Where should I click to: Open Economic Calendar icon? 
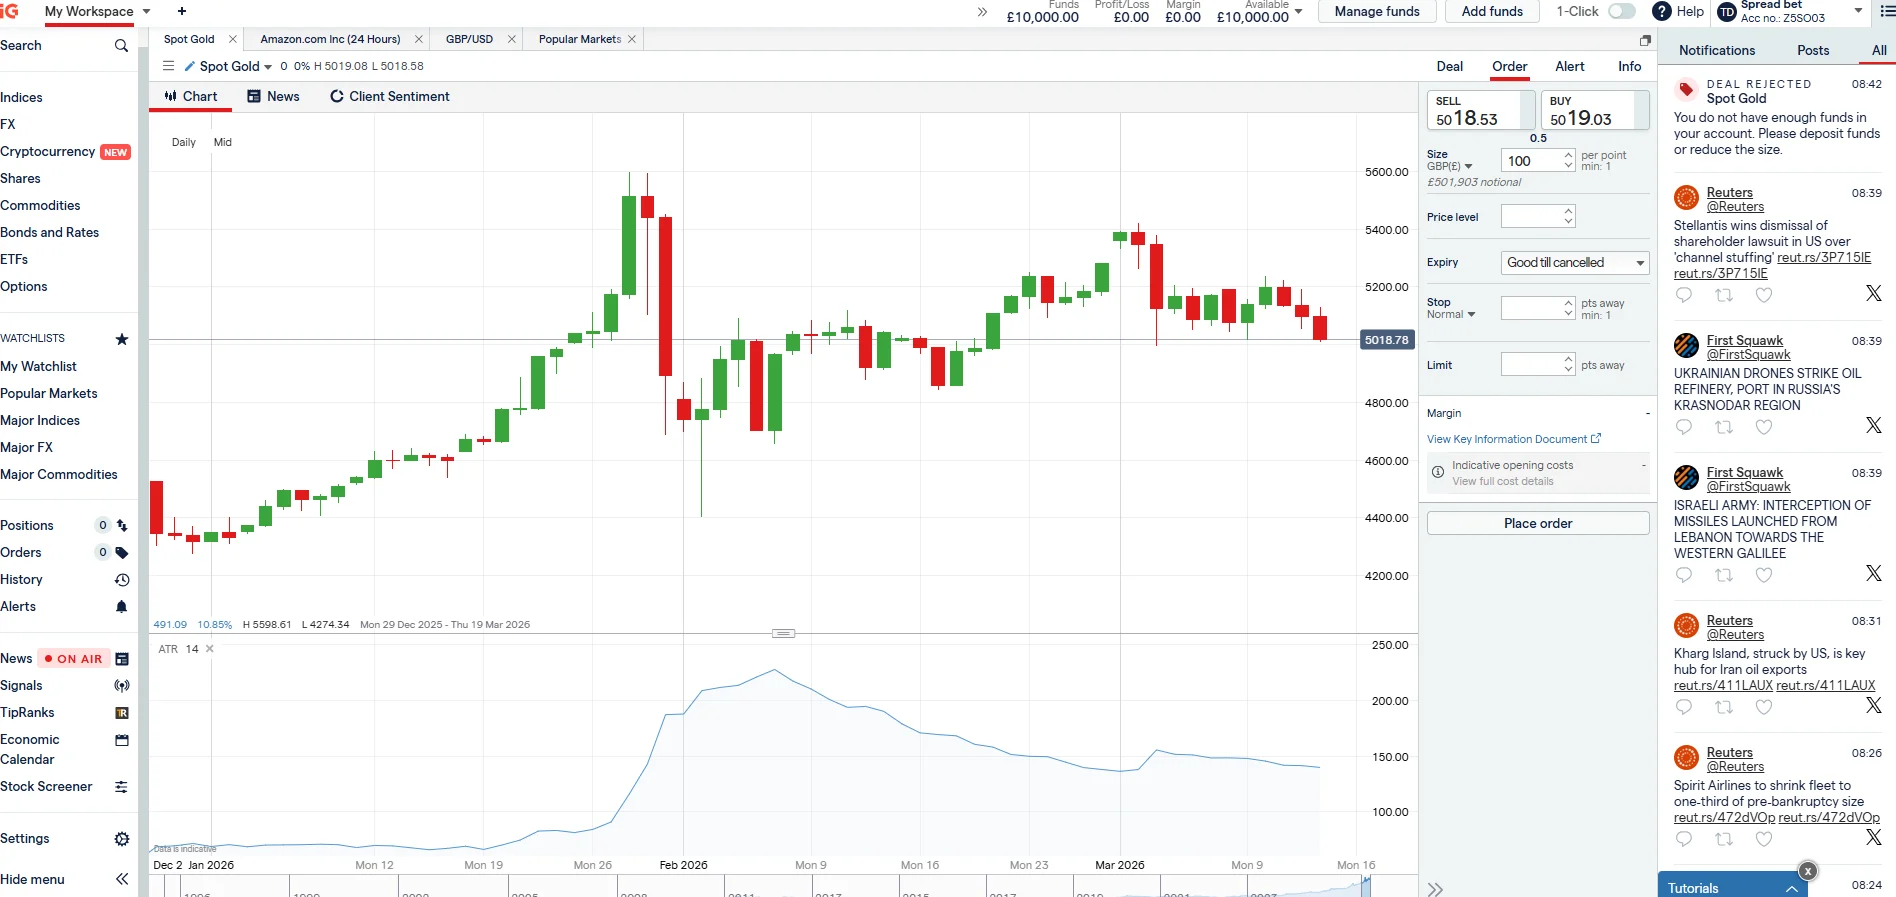[x=122, y=740]
